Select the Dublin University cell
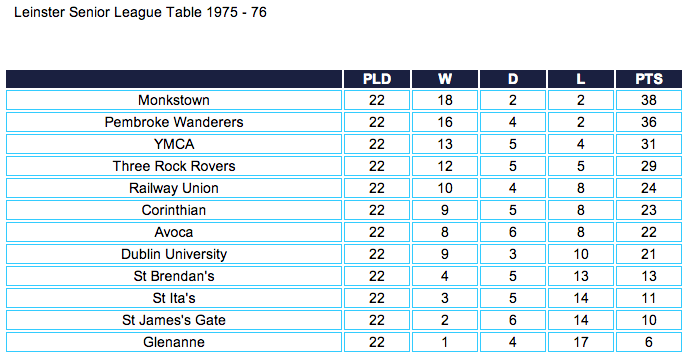The height and width of the screenshot is (364, 687). tap(174, 254)
